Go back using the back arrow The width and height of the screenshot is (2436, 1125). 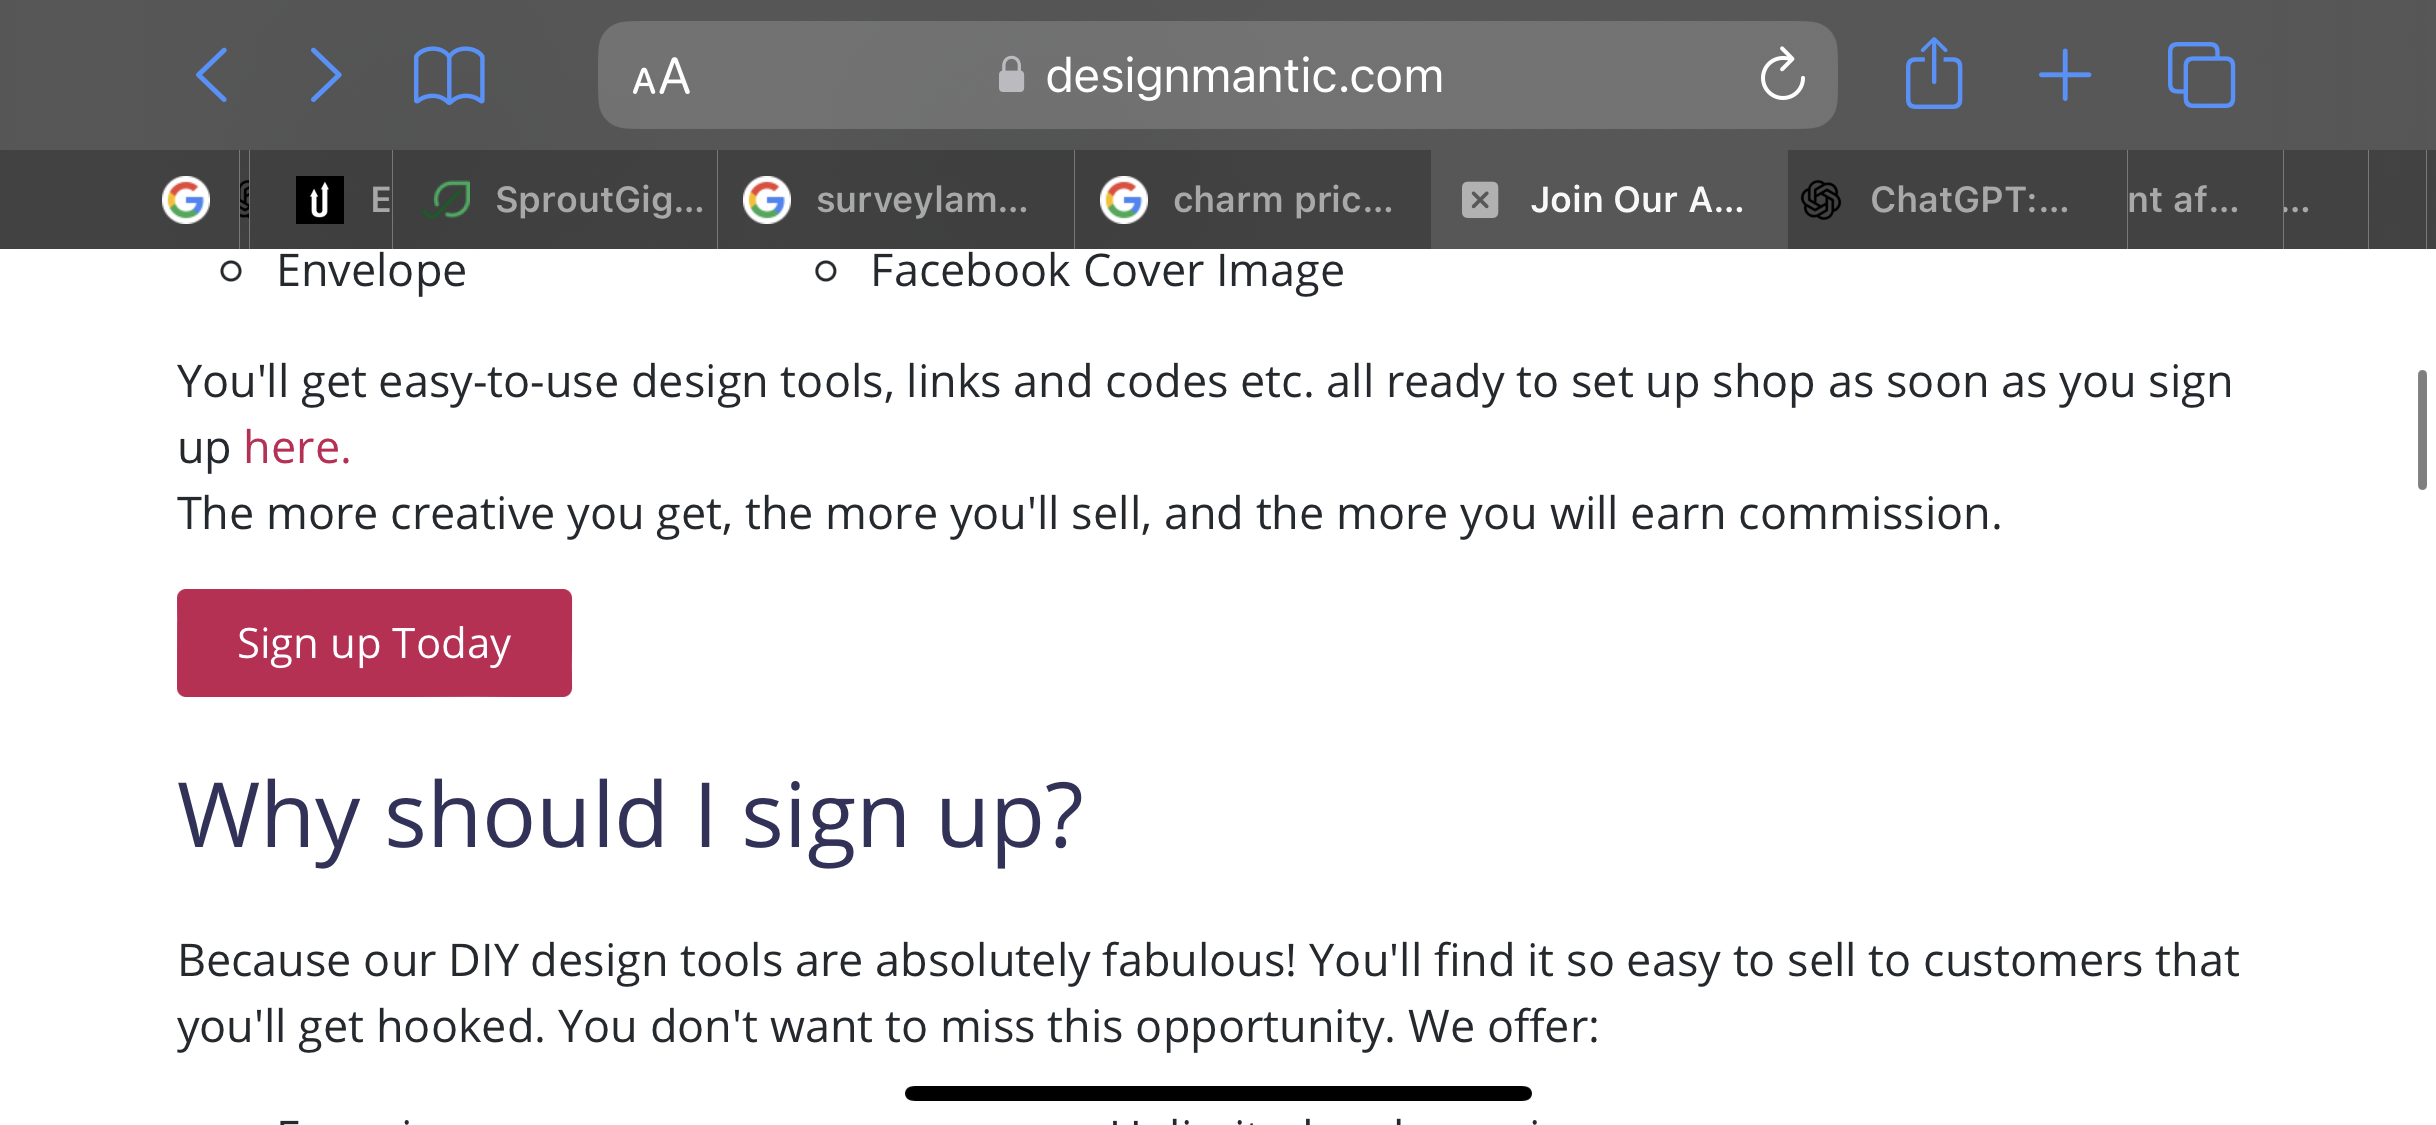(212, 75)
